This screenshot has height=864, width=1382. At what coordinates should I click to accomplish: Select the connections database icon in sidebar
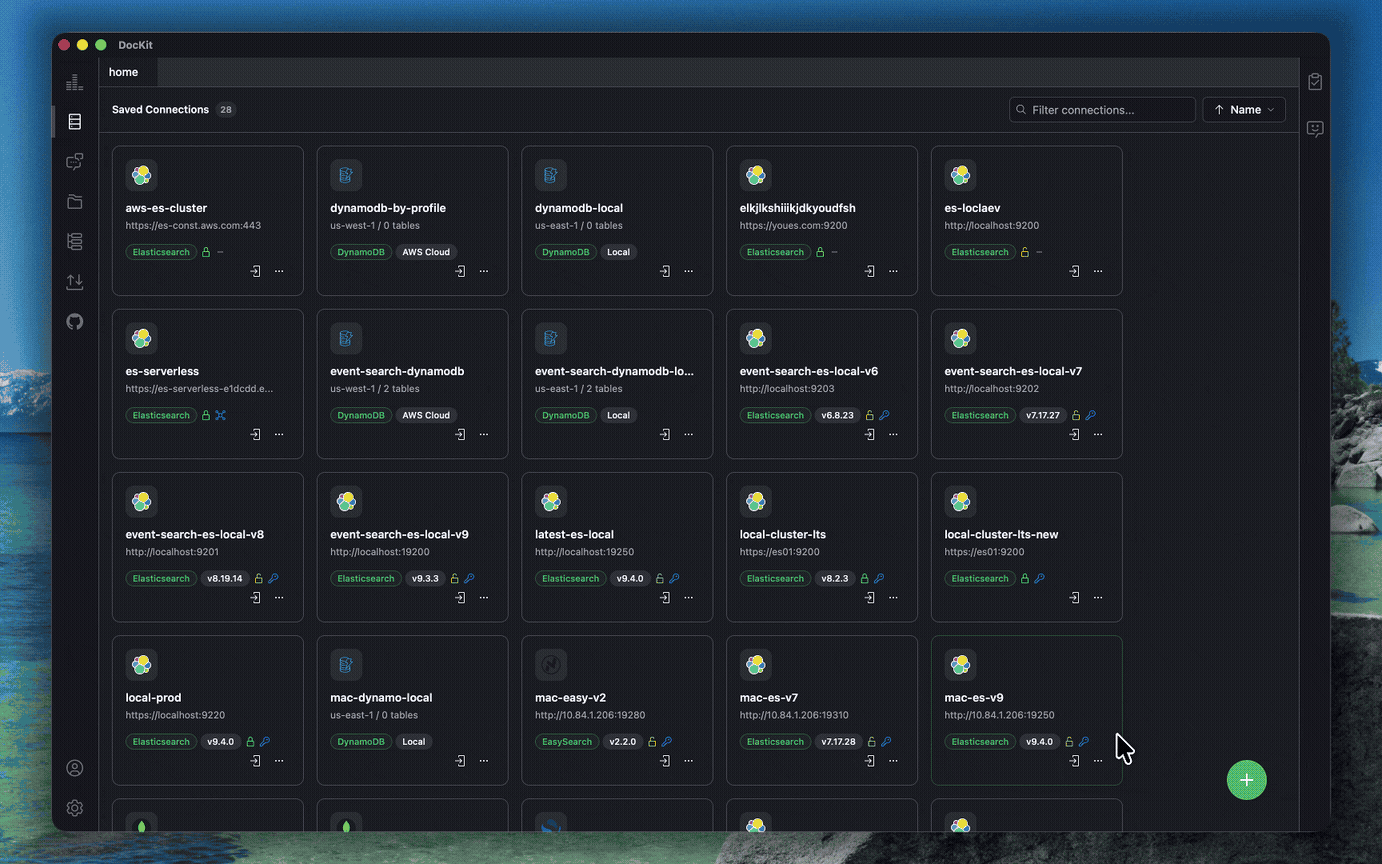(74, 122)
